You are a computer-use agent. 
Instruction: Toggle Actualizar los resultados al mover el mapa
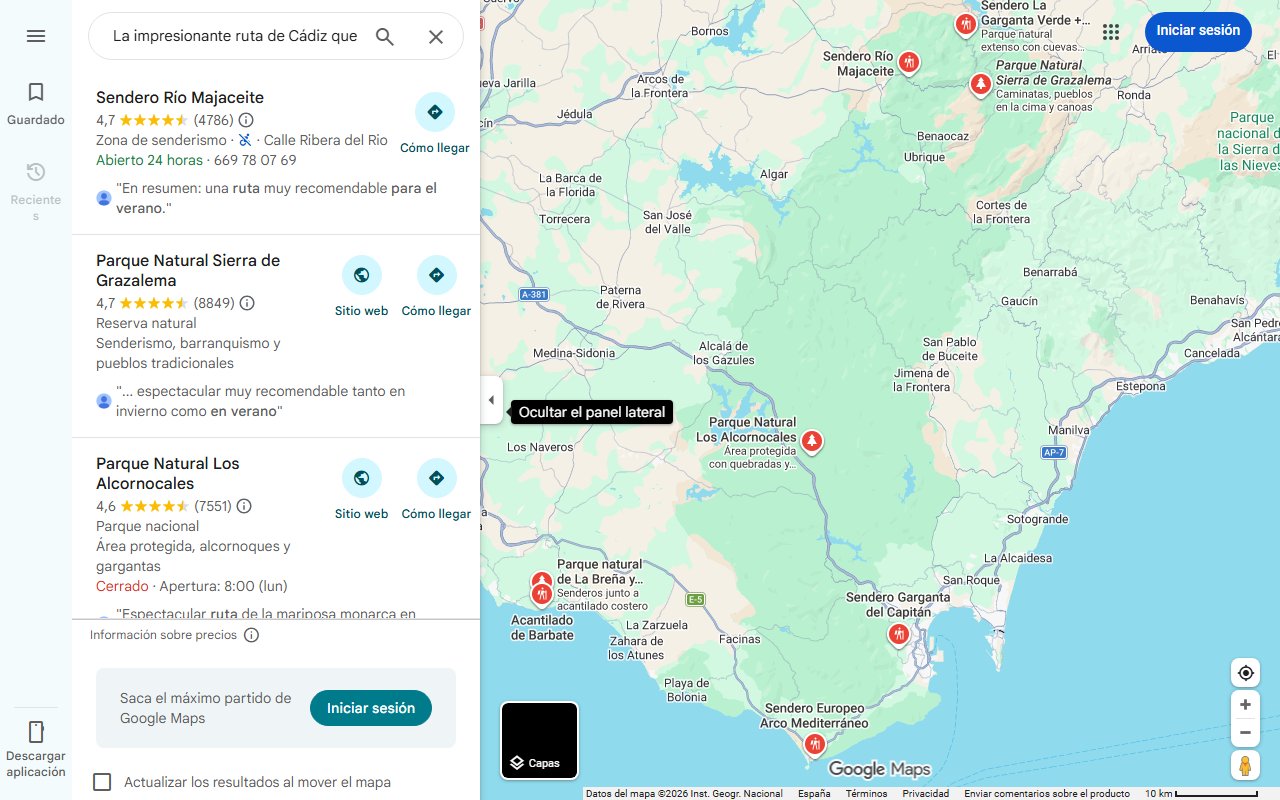[x=102, y=782]
